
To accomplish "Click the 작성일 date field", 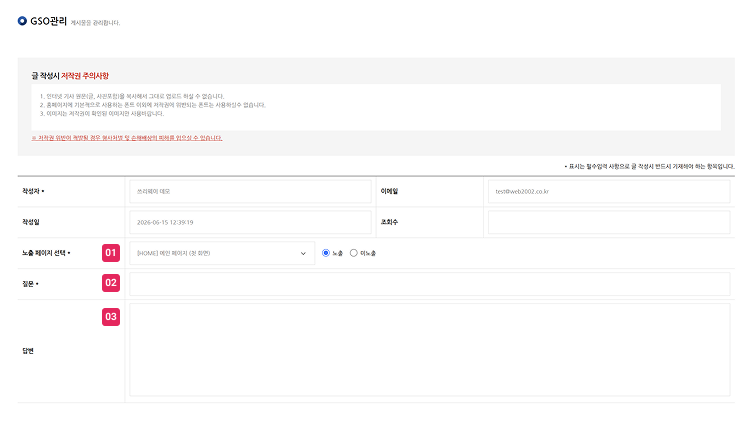I will pyautogui.click(x=250, y=222).
